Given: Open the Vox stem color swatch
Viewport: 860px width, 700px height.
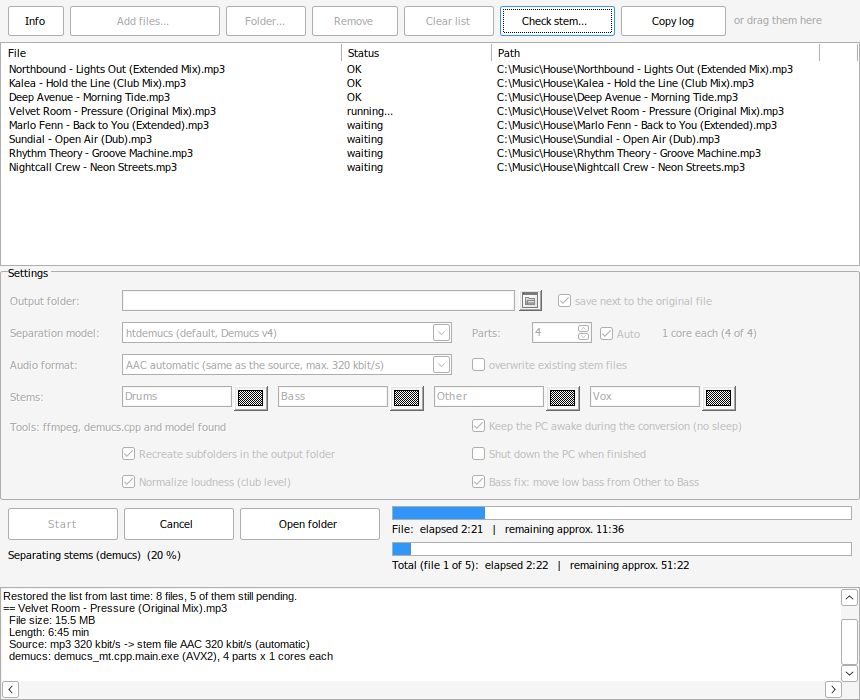Looking at the screenshot, I should click(718, 398).
